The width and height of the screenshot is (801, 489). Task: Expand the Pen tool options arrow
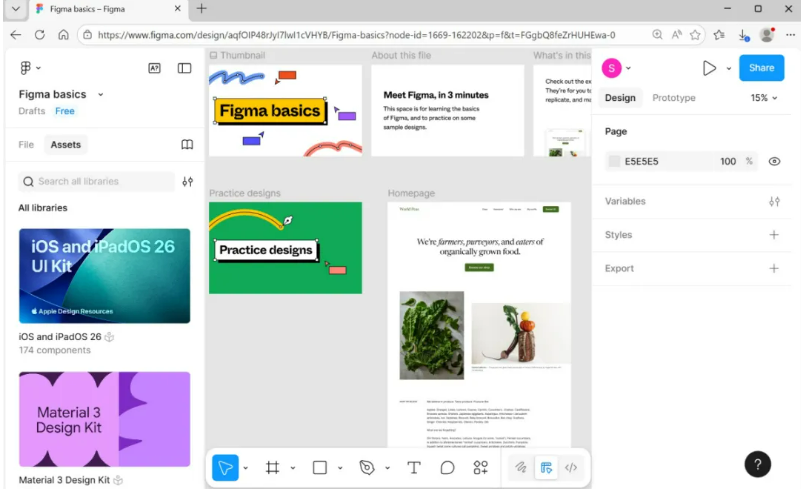coord(388,468)
